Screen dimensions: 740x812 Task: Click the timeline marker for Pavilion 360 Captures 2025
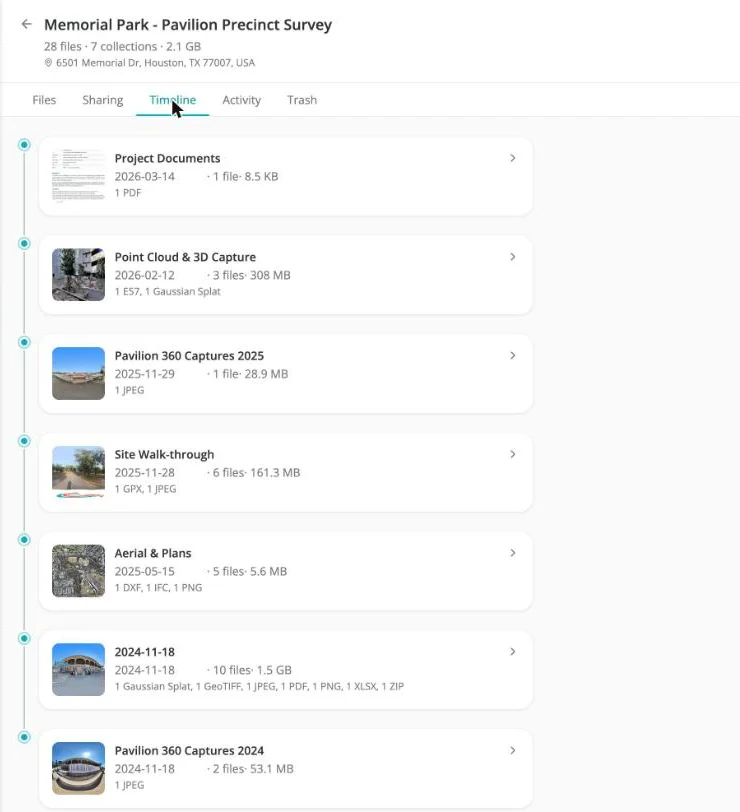pos(24,342)
